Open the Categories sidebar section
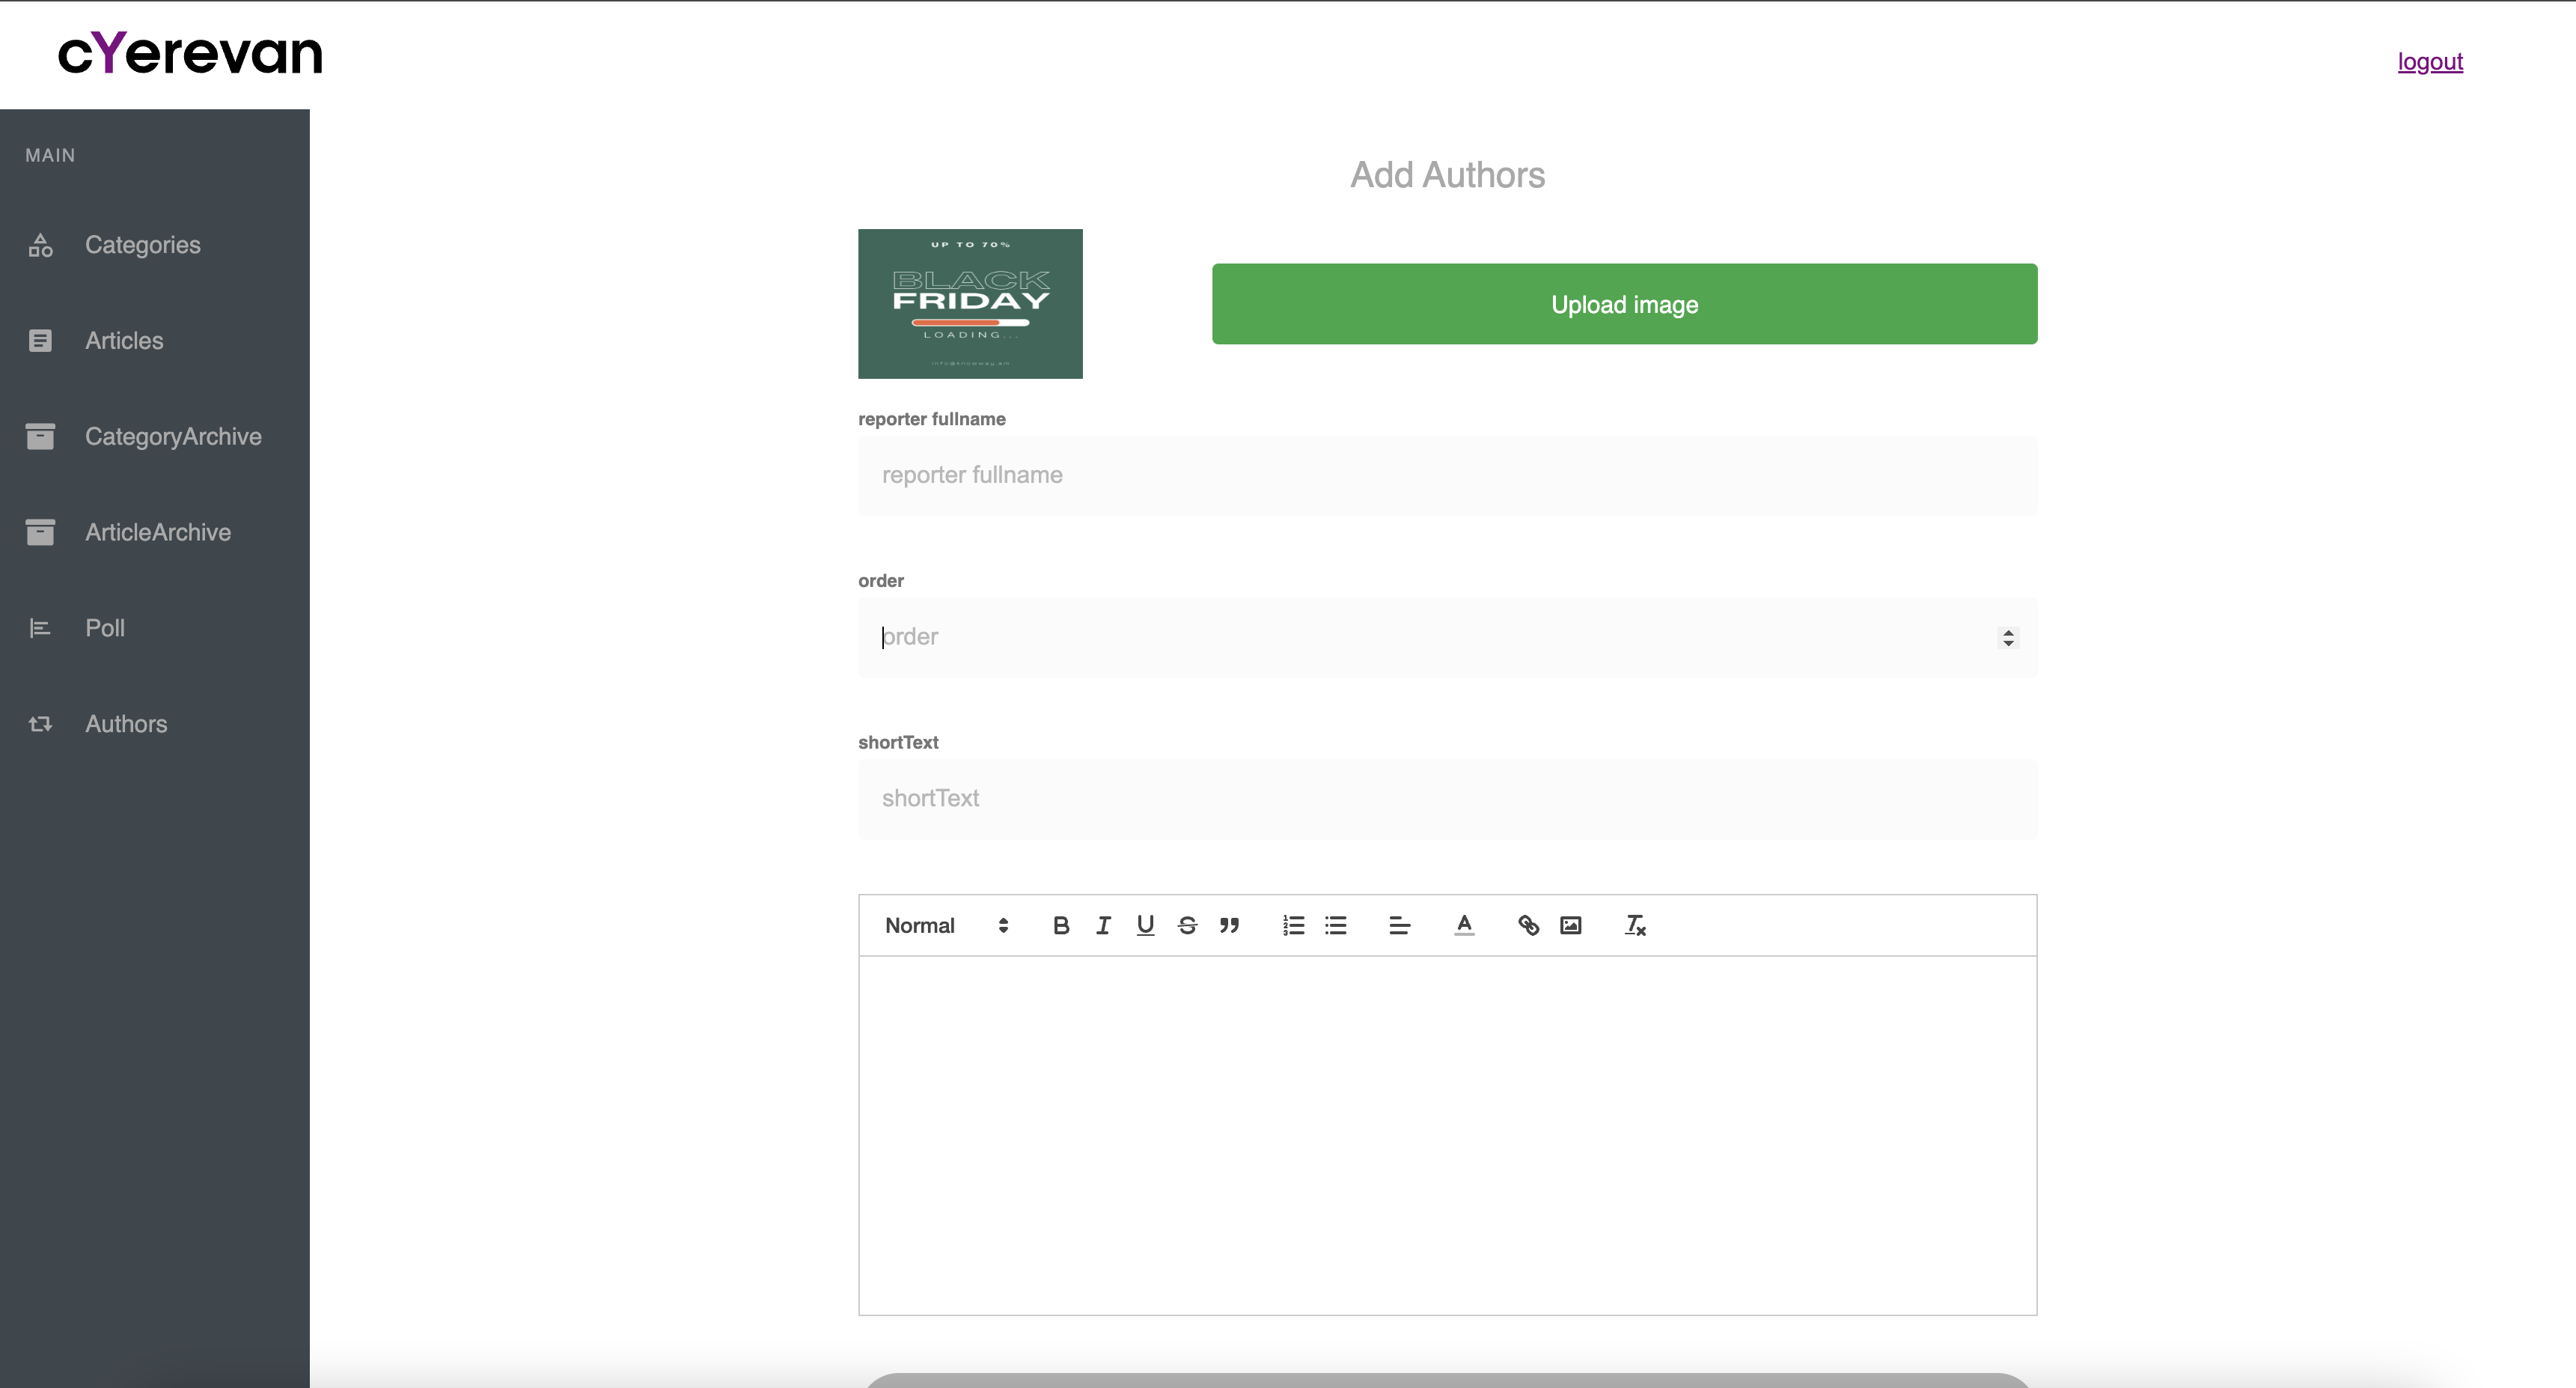Viewport: 2576px width, 1388px height. 142,245
